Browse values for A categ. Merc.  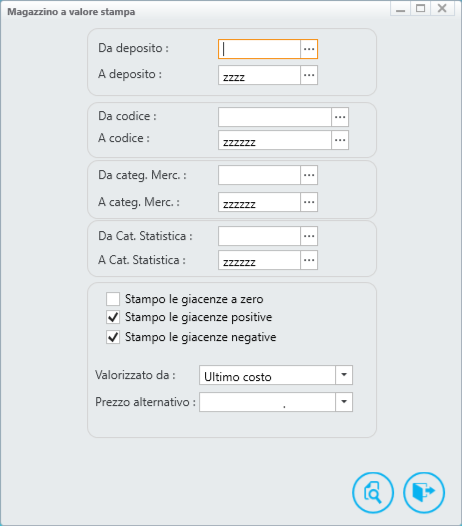309,202
